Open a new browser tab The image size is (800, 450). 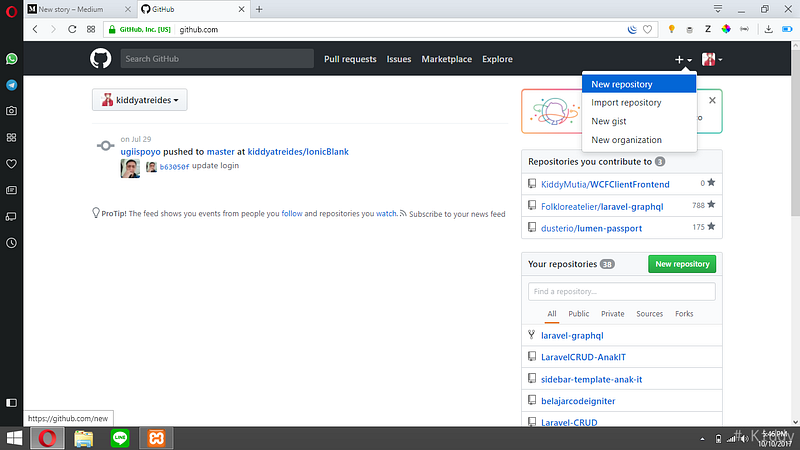[259, 9]
